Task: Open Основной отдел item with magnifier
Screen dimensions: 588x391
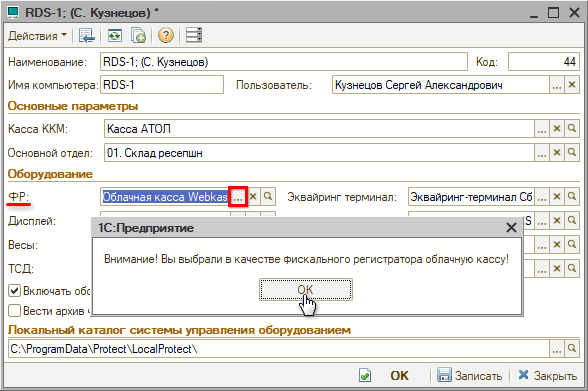Action: point(572,153)
